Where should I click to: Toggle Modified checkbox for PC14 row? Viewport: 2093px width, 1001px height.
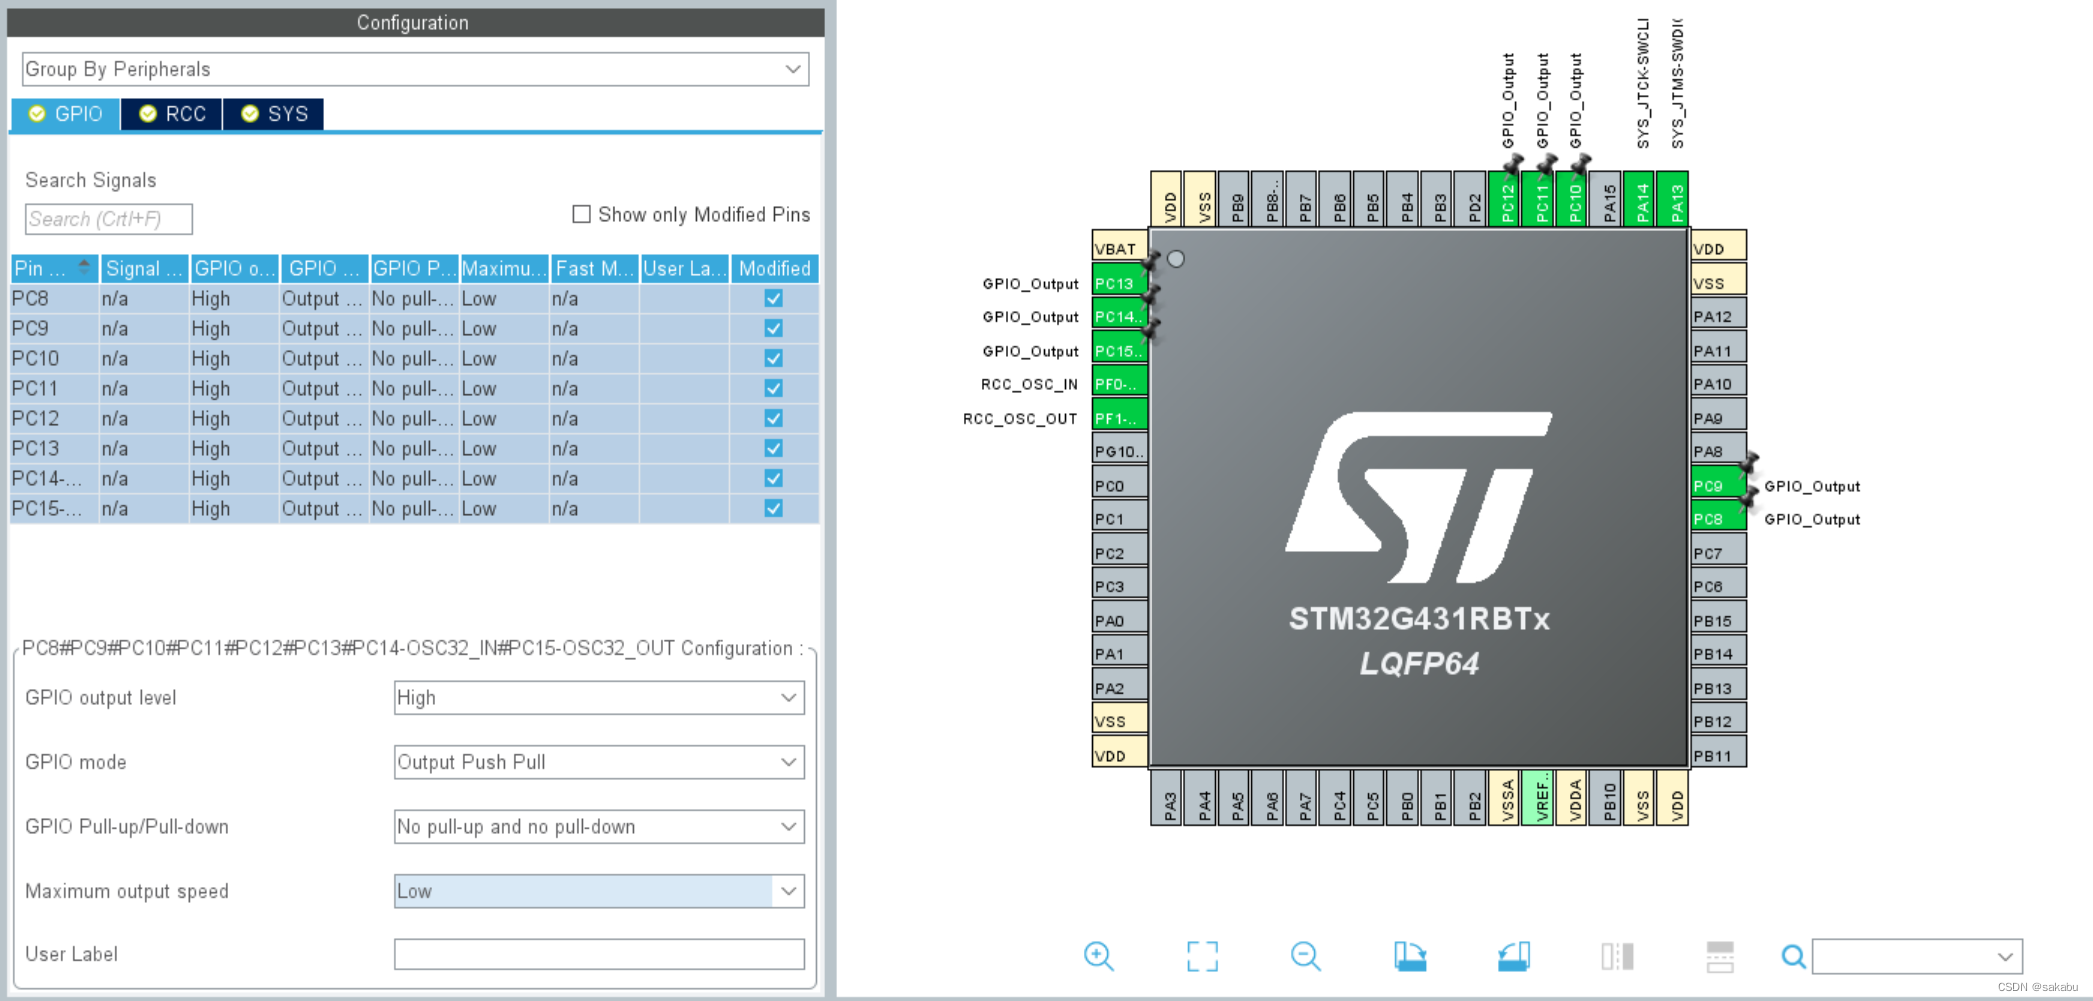[773, 478]
